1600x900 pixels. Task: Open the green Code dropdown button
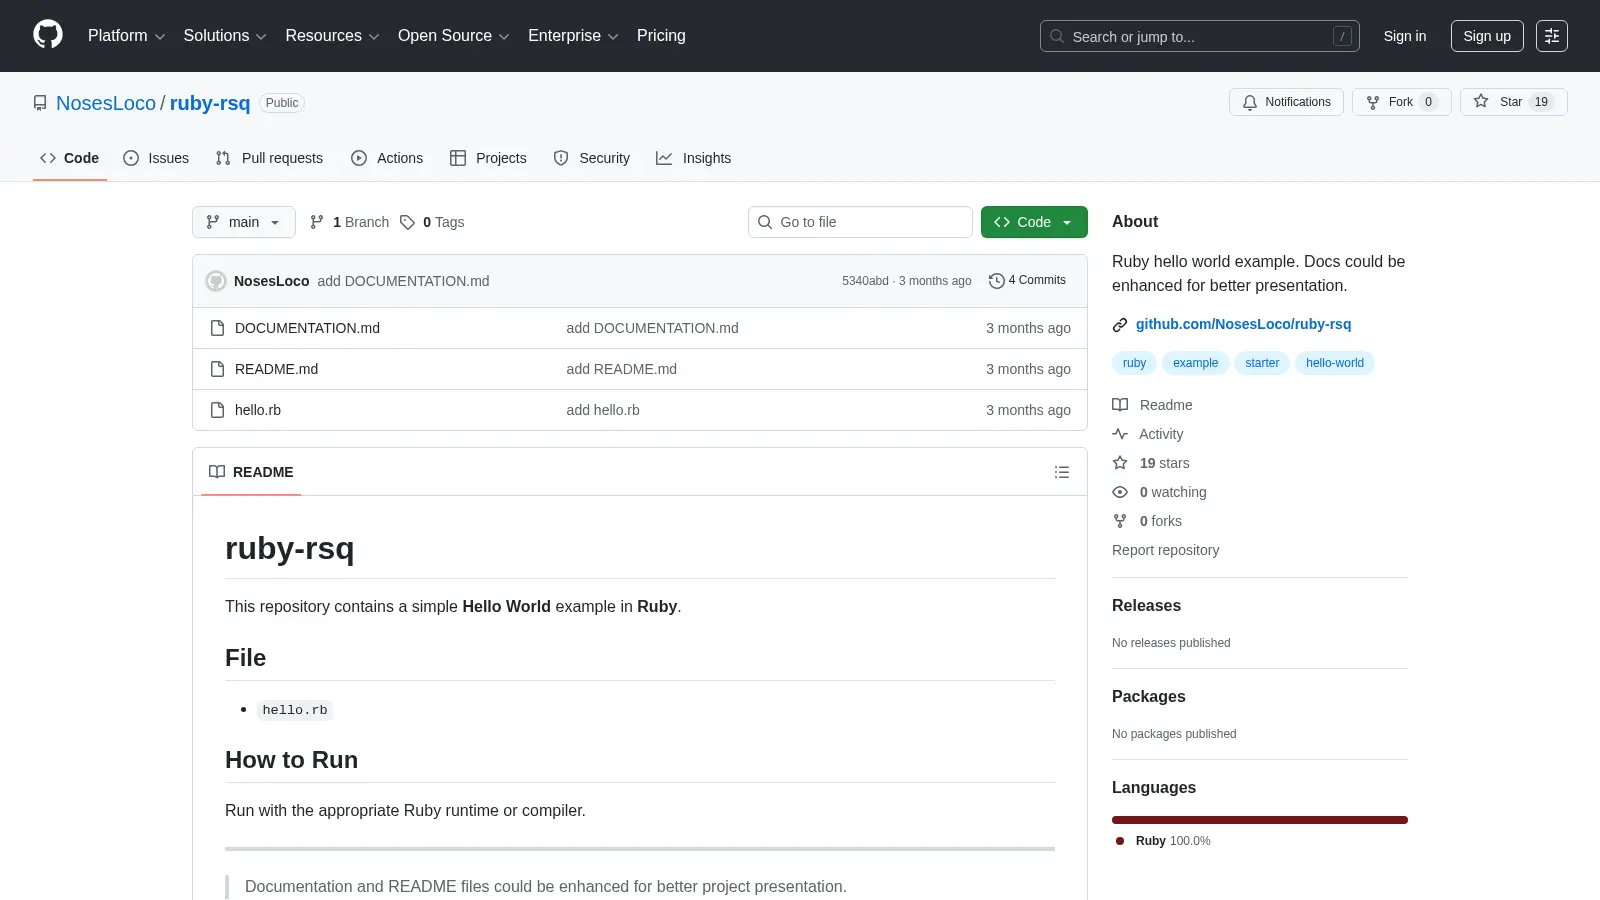[x=1034, y=222]
